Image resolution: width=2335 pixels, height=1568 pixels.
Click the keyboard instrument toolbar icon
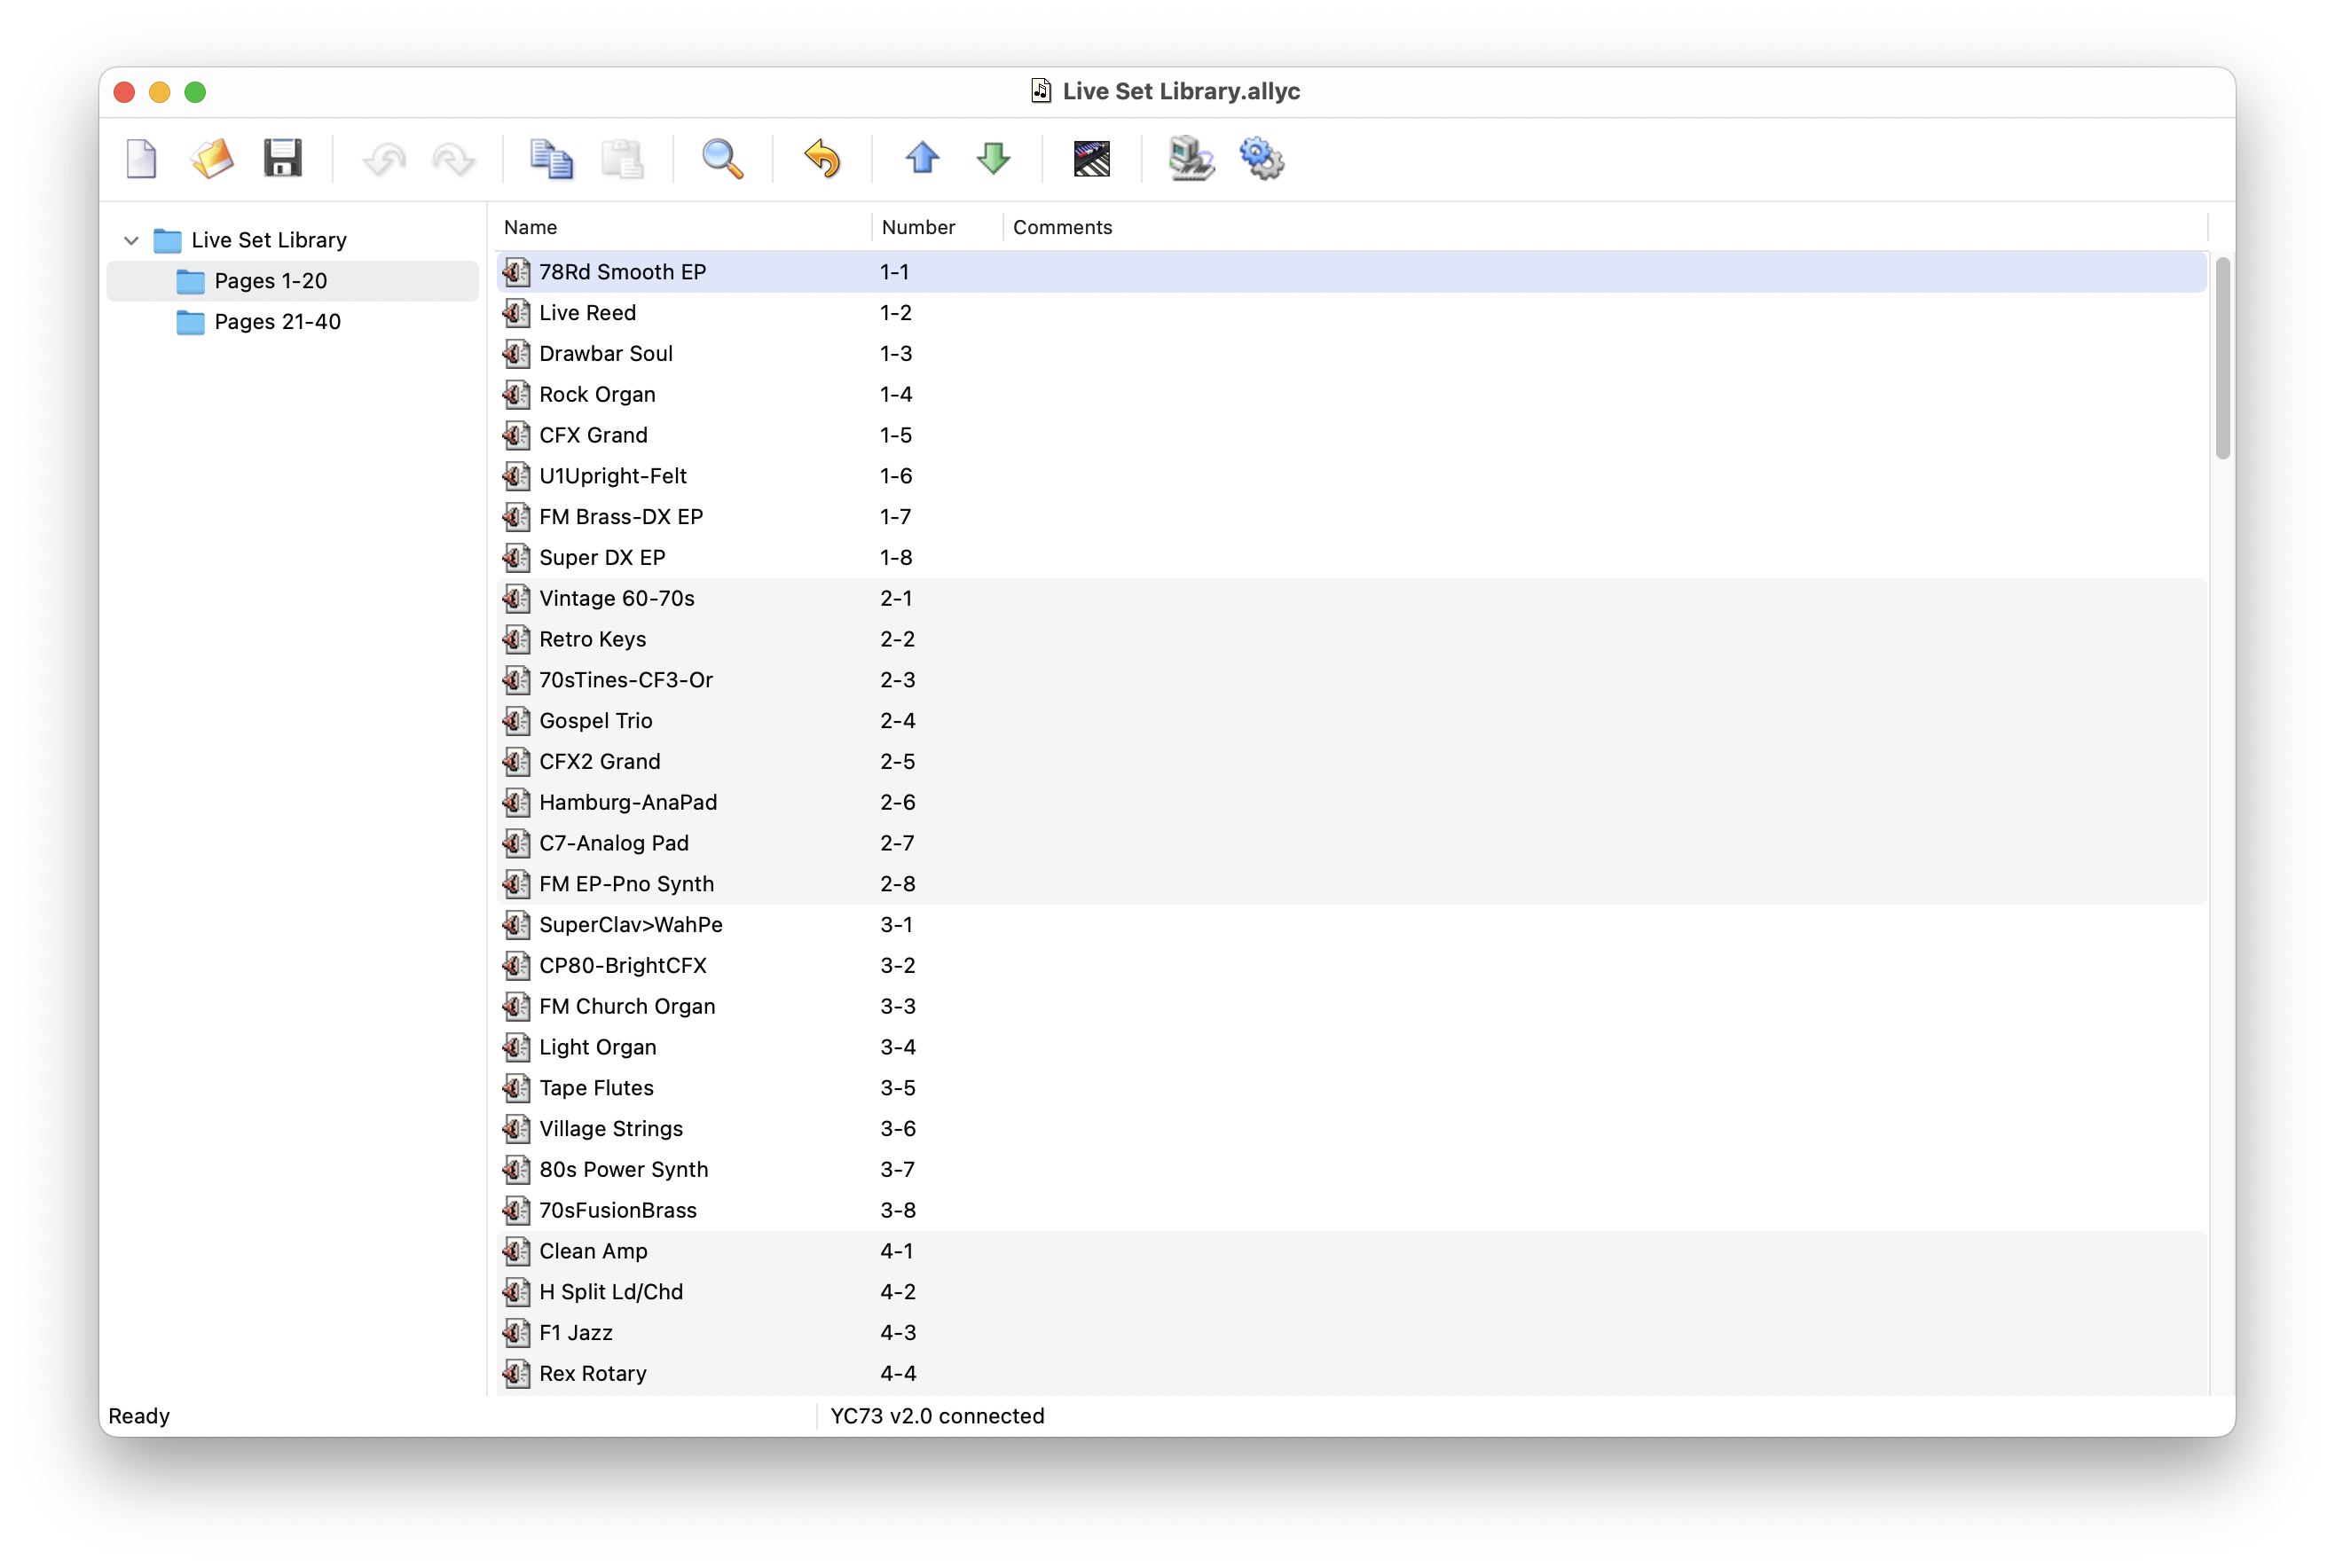coord(1092,158)
